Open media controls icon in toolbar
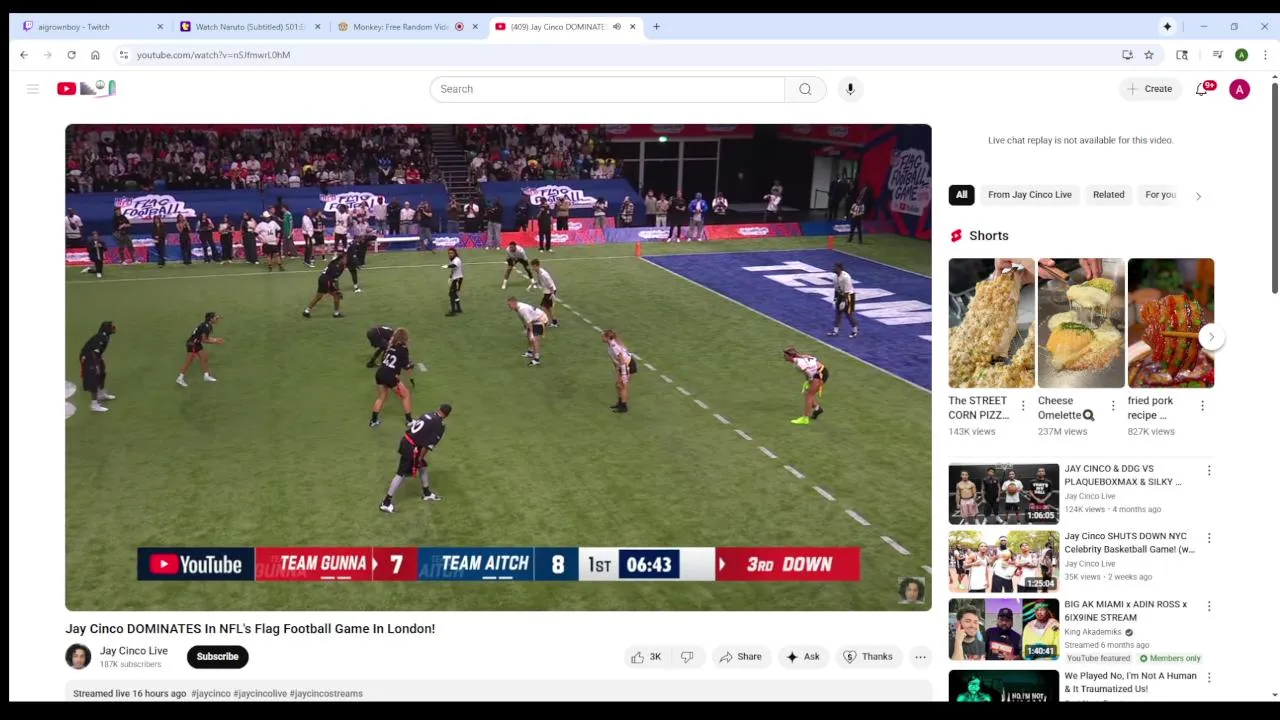 [x=1217, y=55]
